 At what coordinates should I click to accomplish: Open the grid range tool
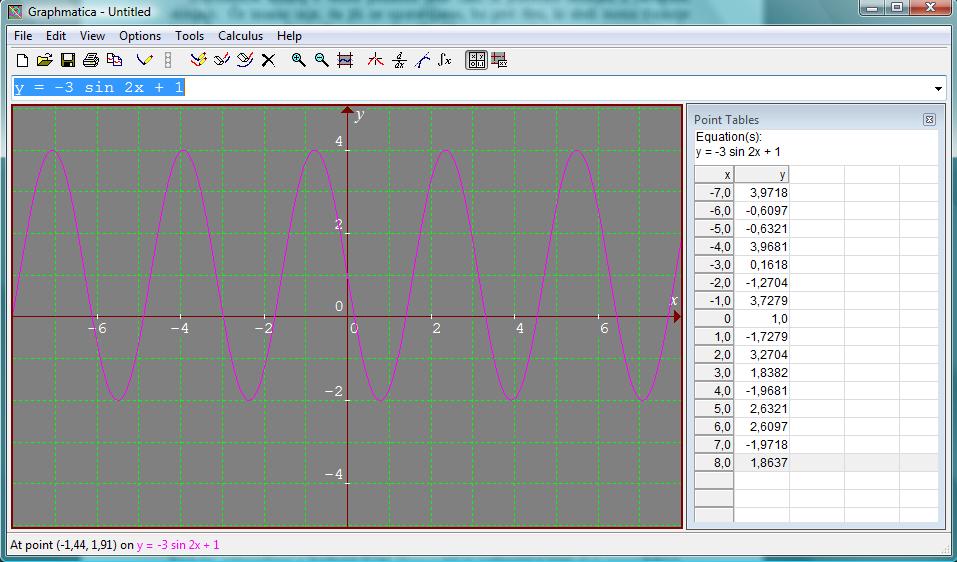coord(345,60)
